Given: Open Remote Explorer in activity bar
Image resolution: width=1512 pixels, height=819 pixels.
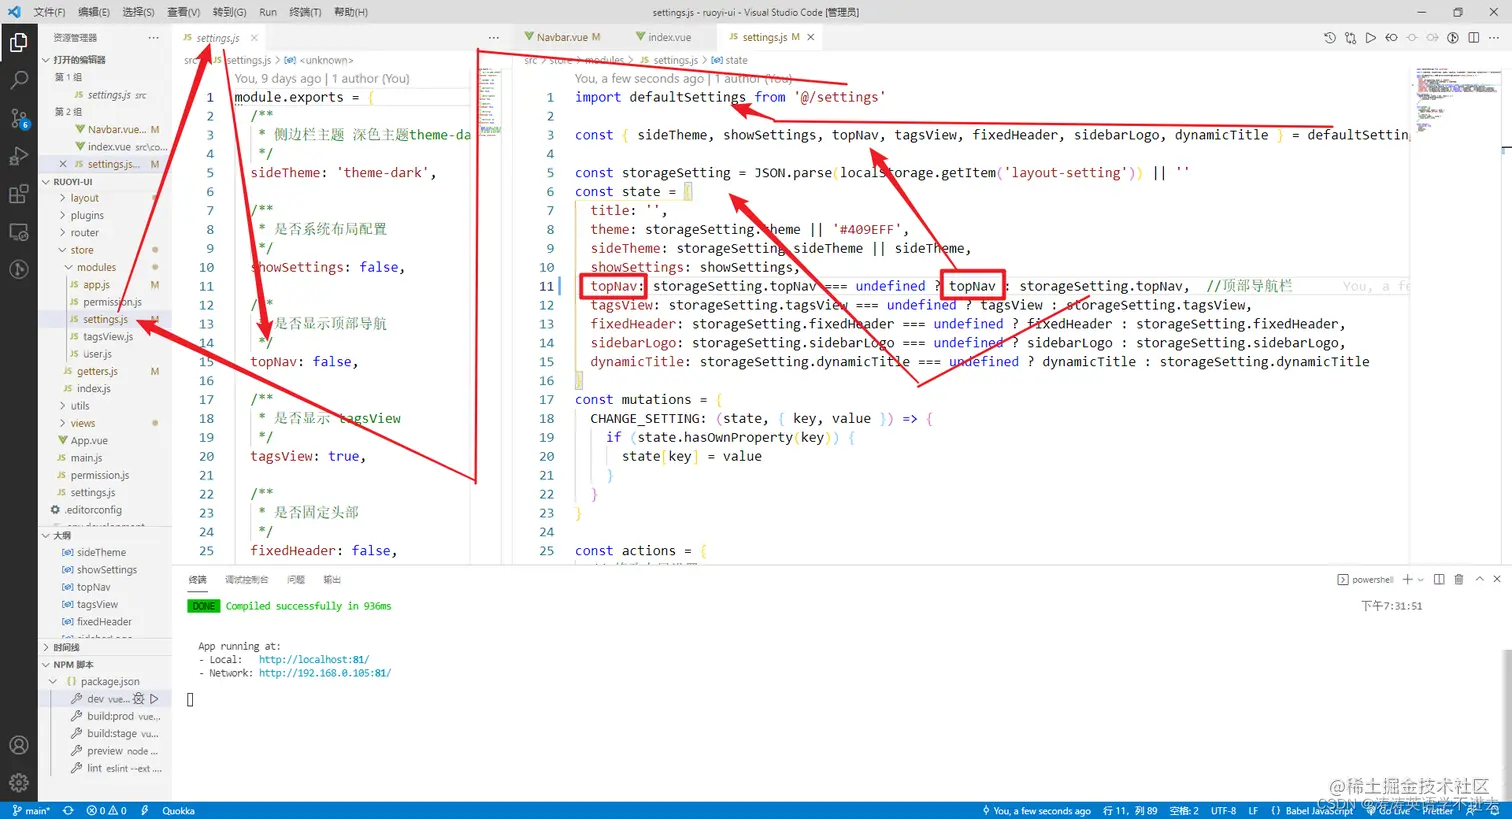Looking at the screenshot, I should (18, 232).
